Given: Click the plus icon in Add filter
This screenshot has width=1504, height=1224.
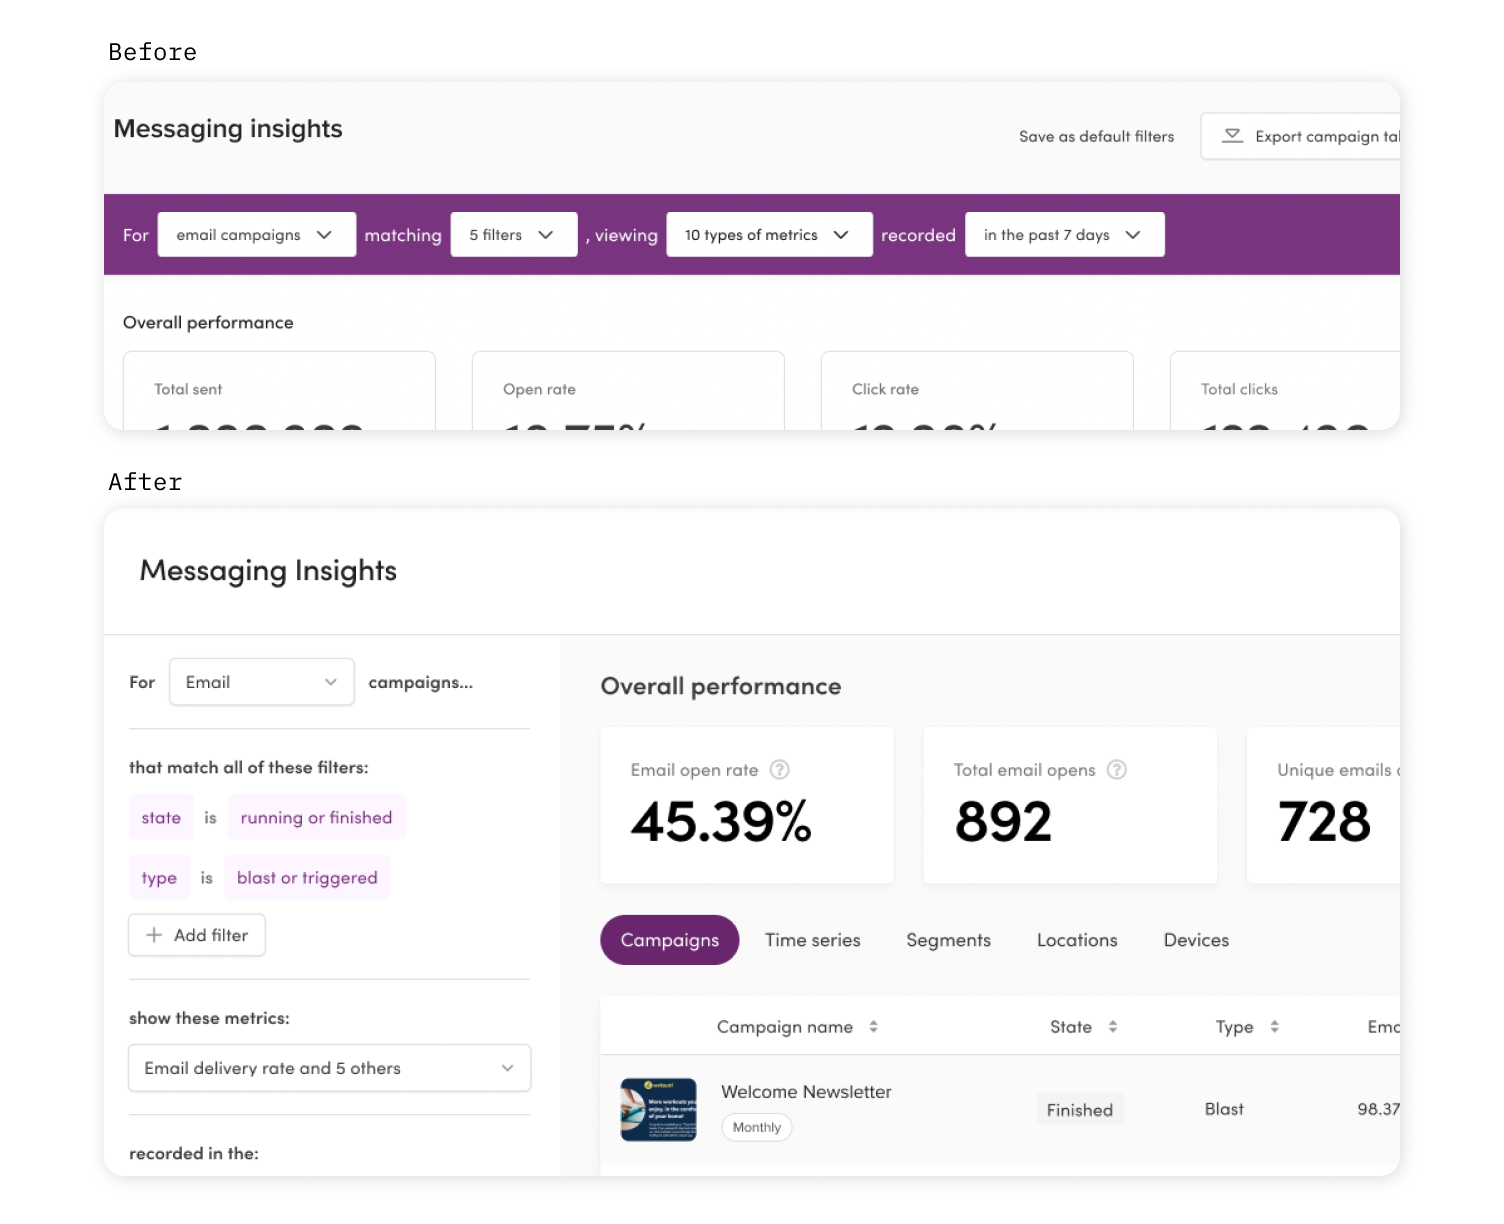Looking at the screenshot, I should tap(154, 935).
